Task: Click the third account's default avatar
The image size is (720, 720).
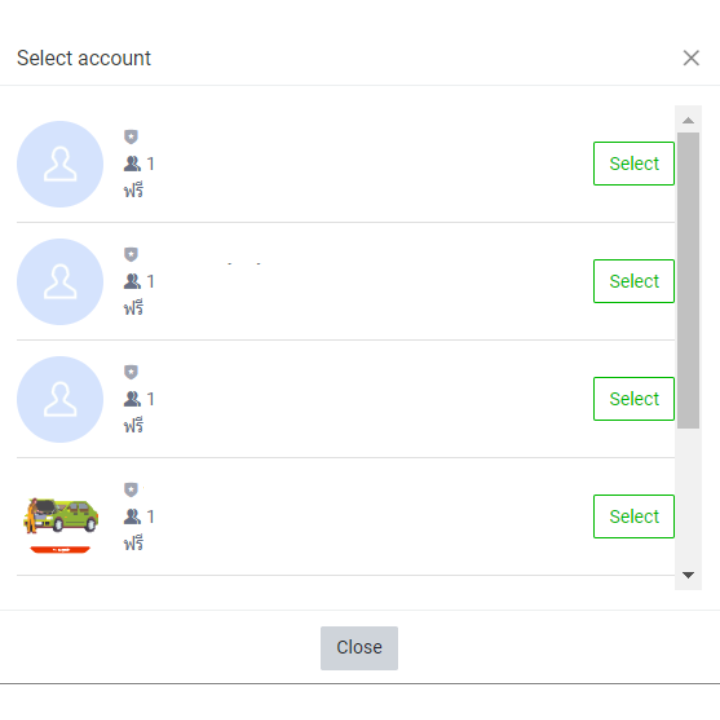Action: (x=60, y=399)
